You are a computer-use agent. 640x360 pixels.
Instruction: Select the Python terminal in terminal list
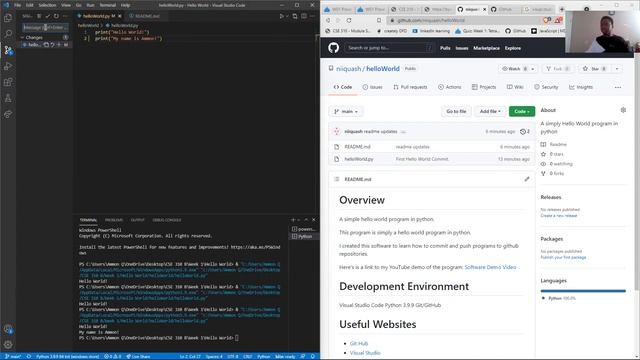(x=304, y=236)
